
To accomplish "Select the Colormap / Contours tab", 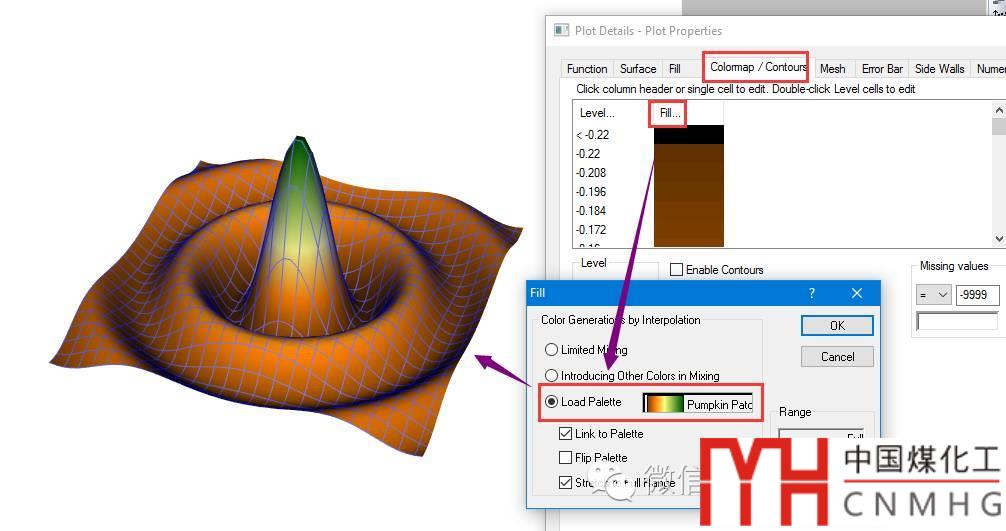I will pos(757,67).
